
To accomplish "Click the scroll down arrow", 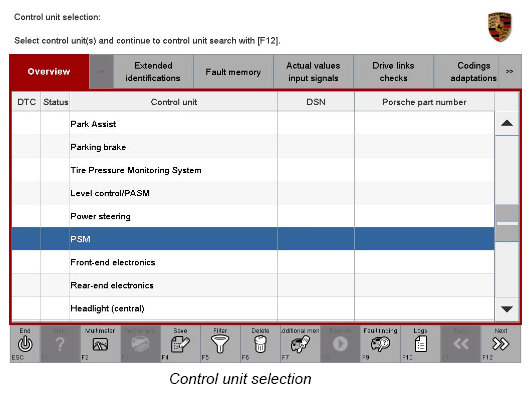I will pos(507,309).
